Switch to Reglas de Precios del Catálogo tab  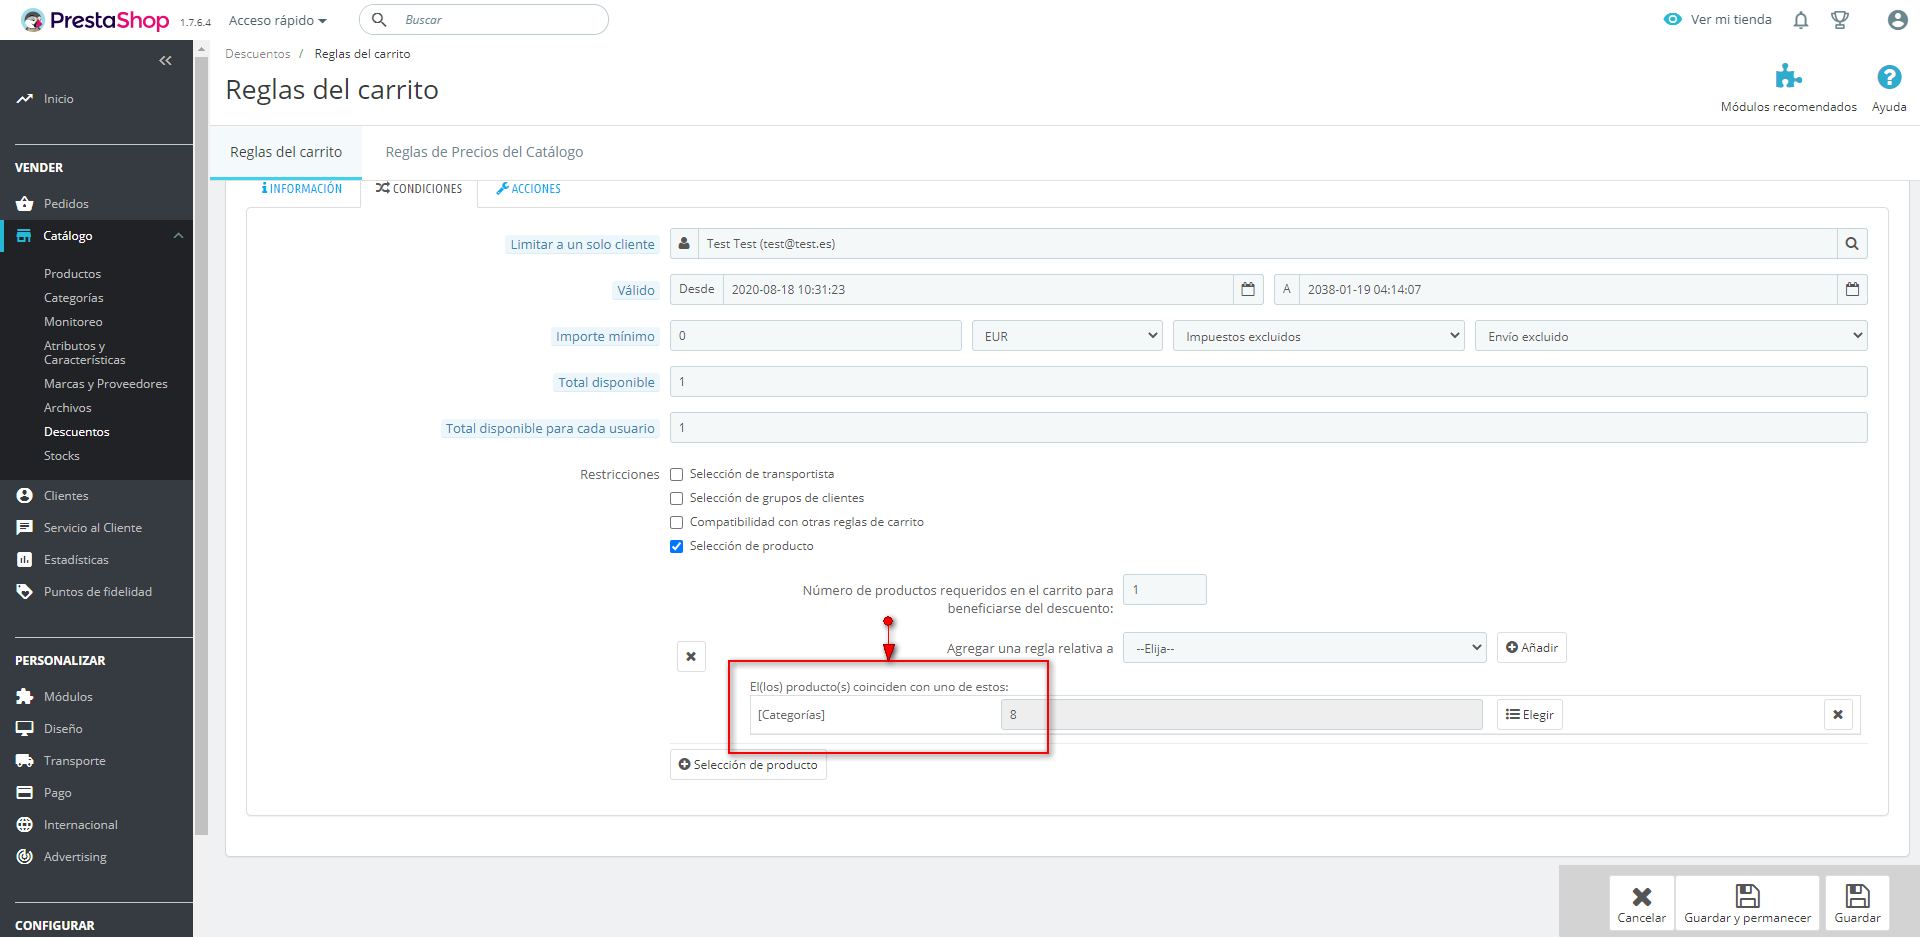(x=484, y=152)
